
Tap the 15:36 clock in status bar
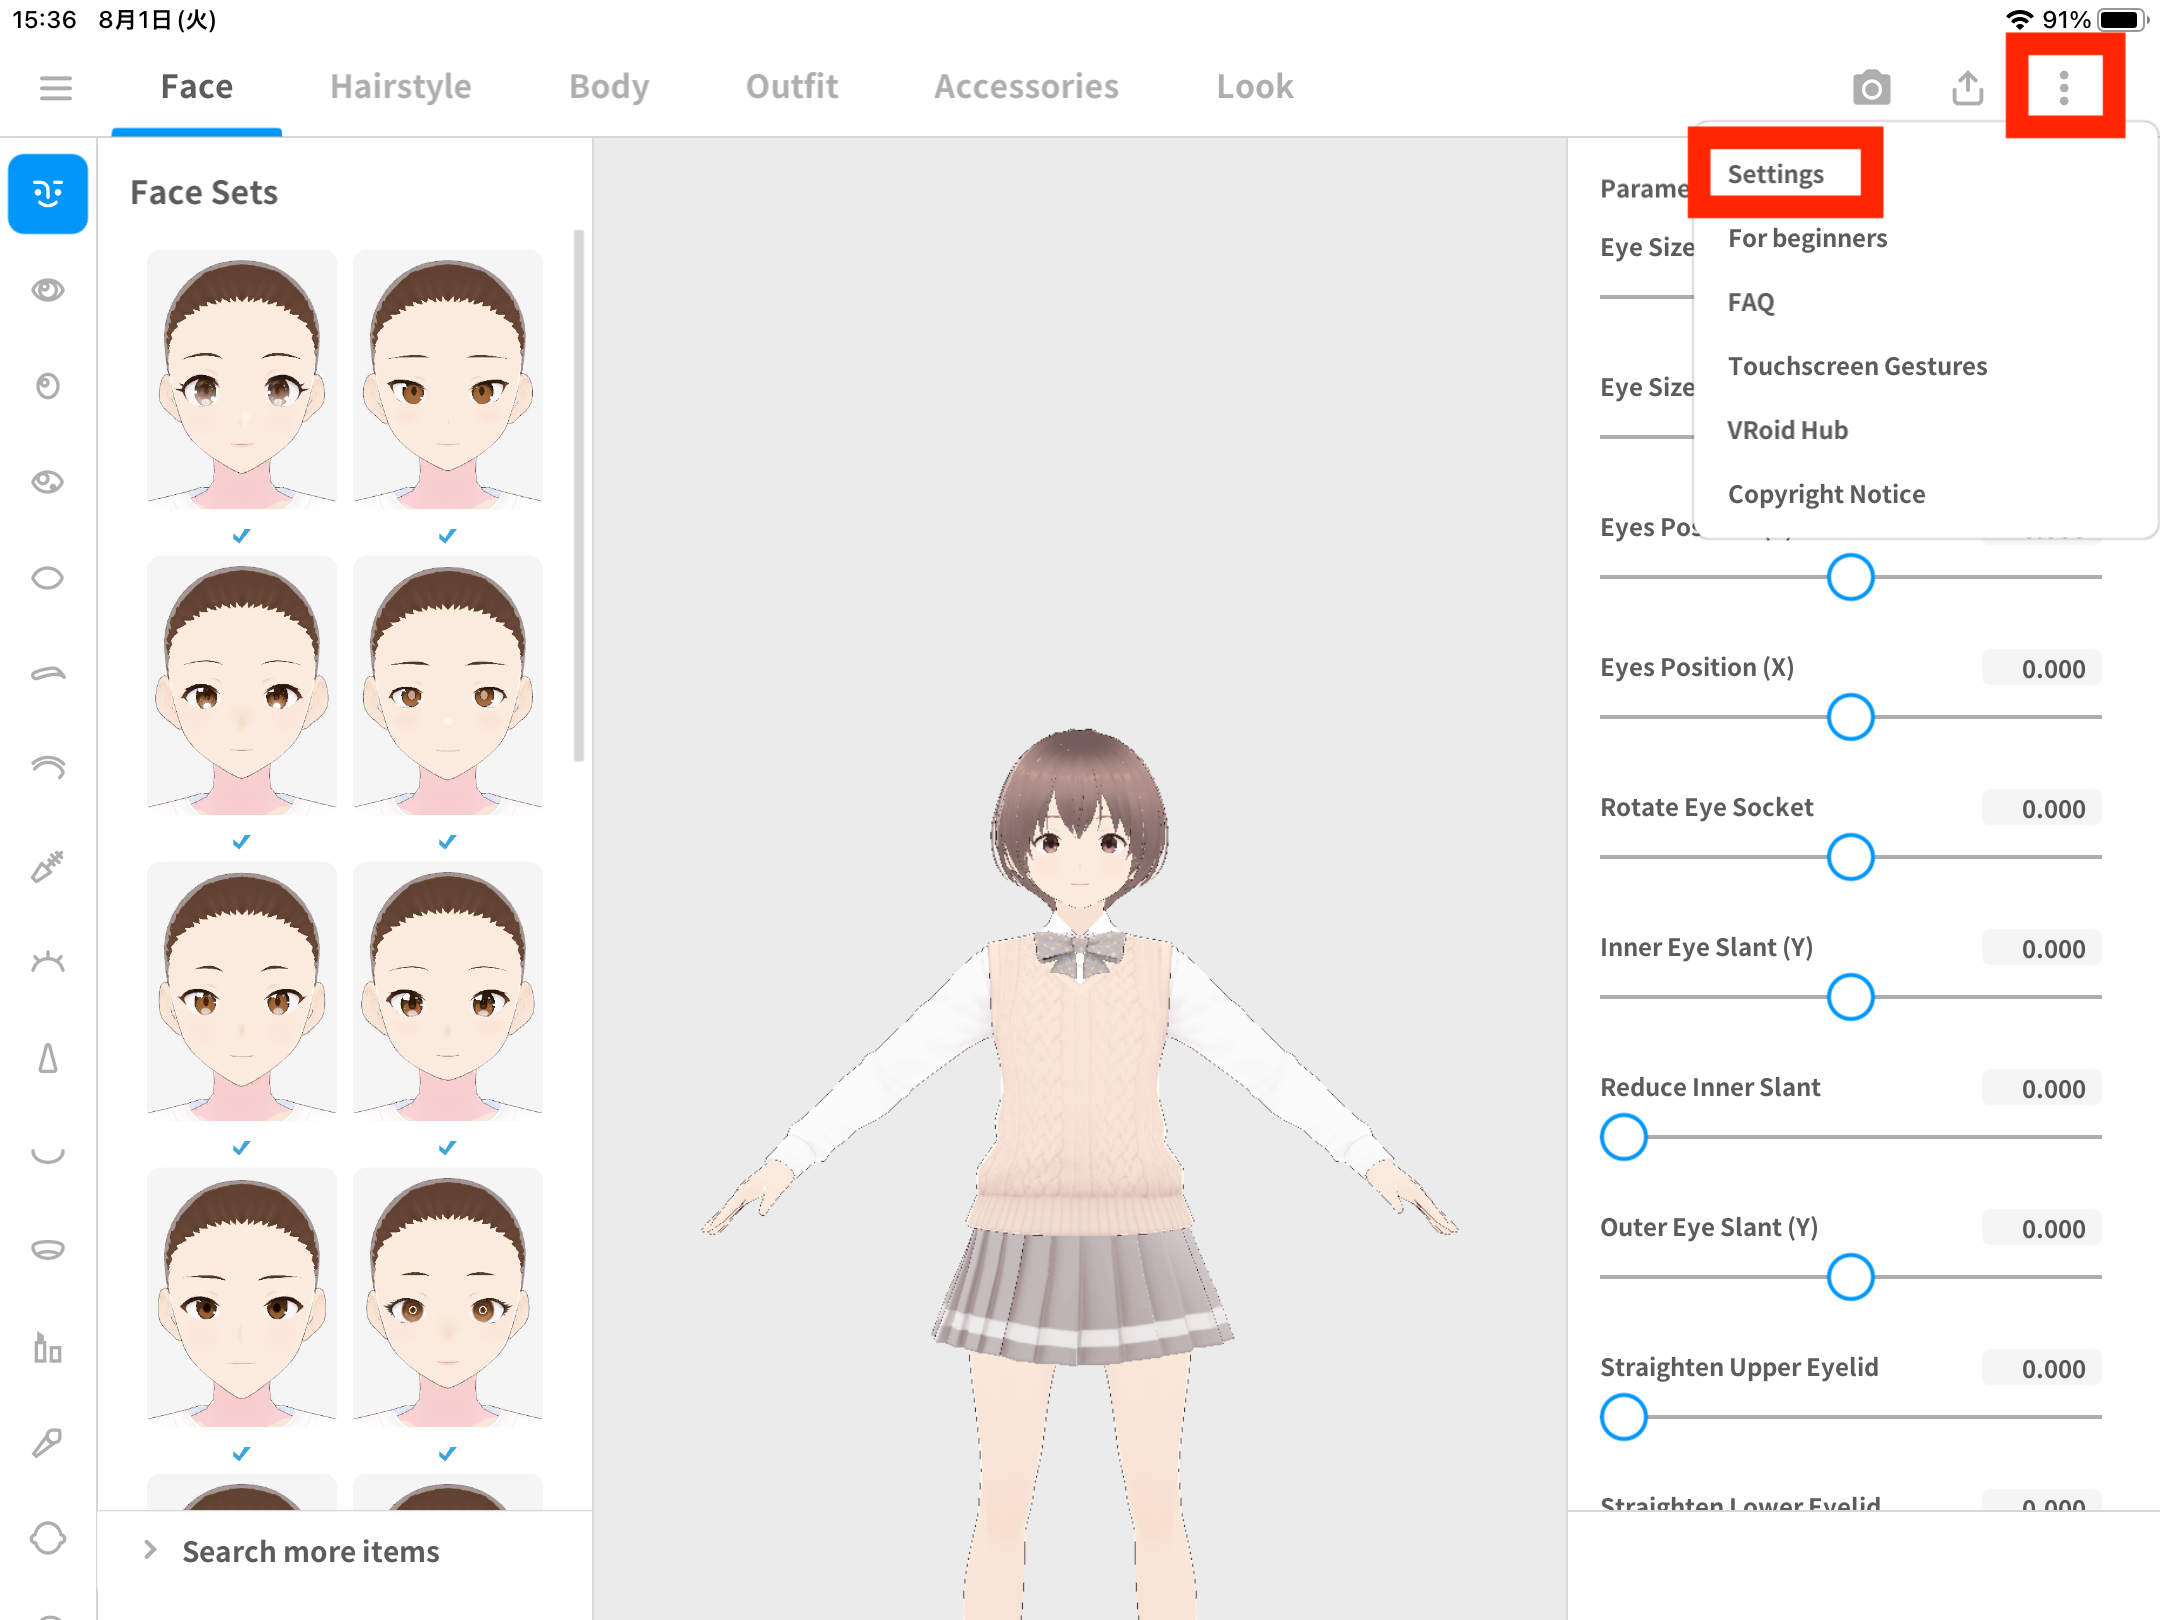click(x=44, y=20)
